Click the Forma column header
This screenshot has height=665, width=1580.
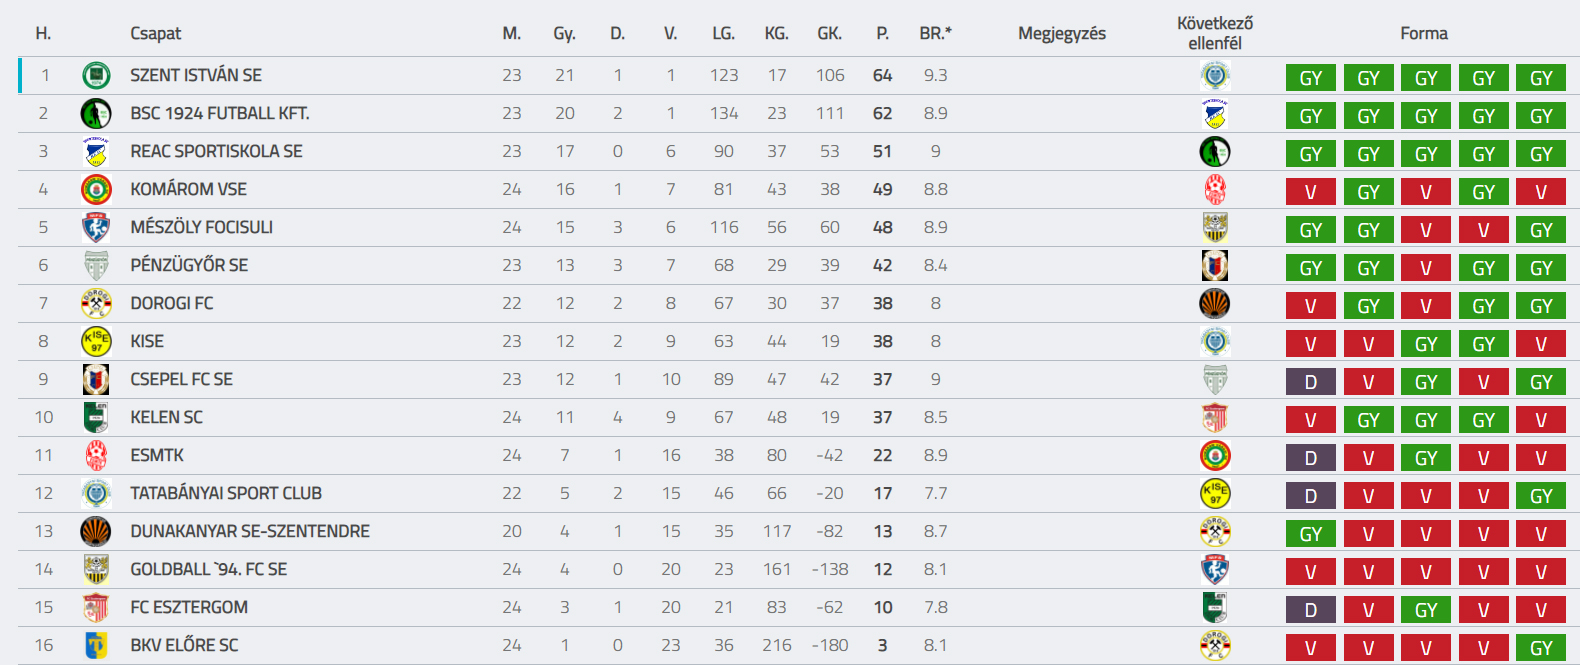(1424, 33)
